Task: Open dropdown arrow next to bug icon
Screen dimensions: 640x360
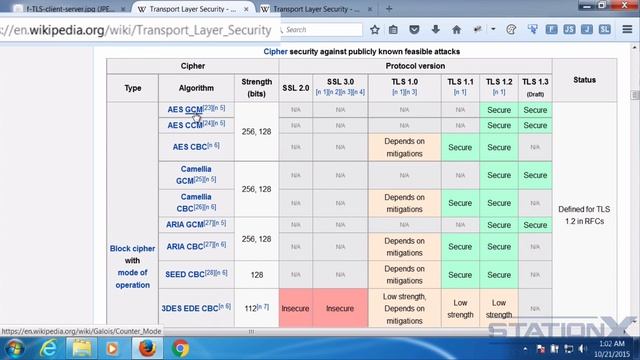Action: click(493, 29)
